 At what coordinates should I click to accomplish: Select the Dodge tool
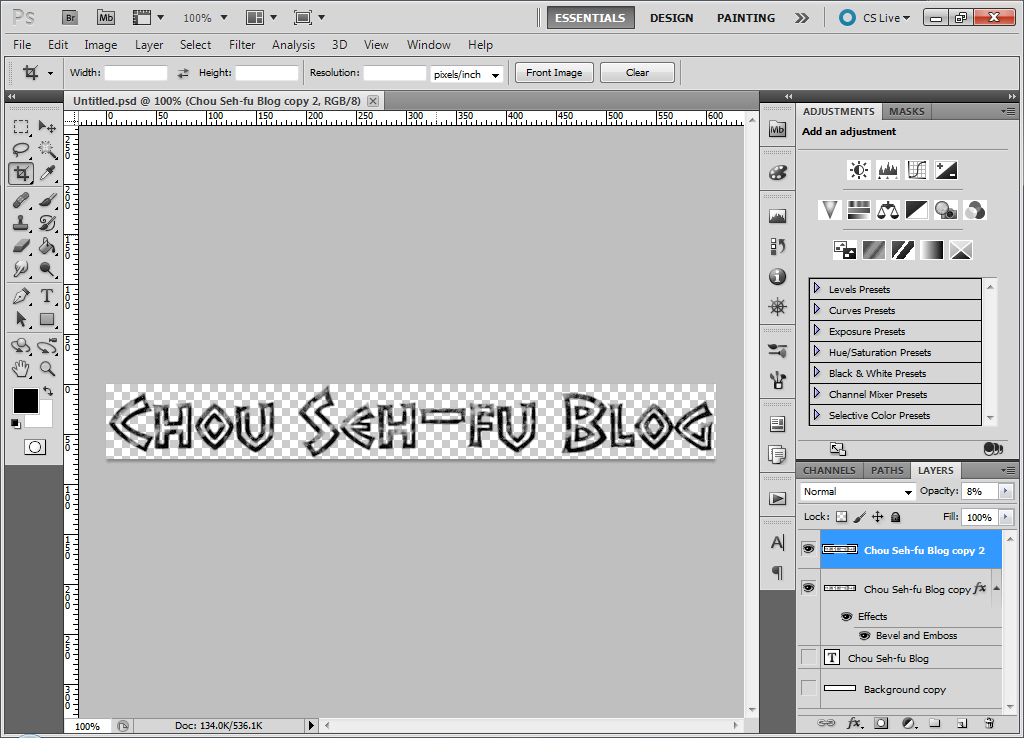47,269
